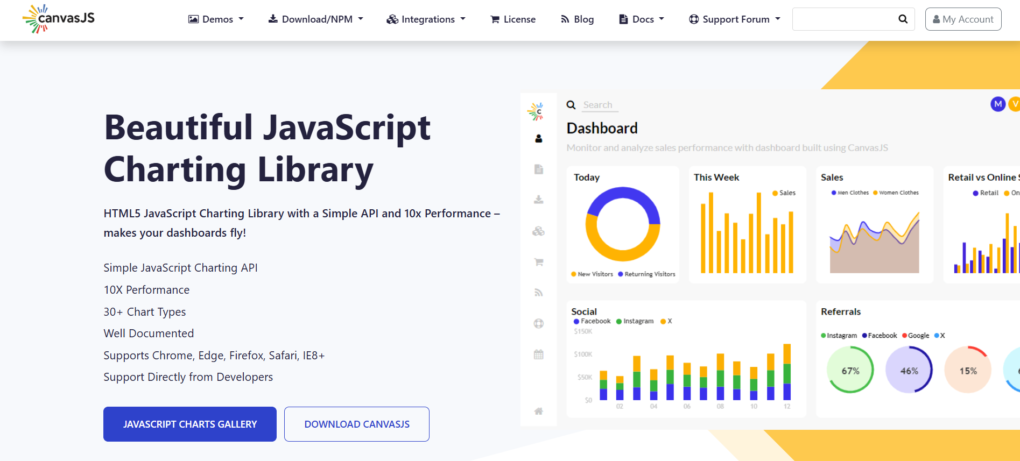This screenshot has height=461, width=1020.
Task: Toggle Google legend in Referrals
Action: click(915, 336)
